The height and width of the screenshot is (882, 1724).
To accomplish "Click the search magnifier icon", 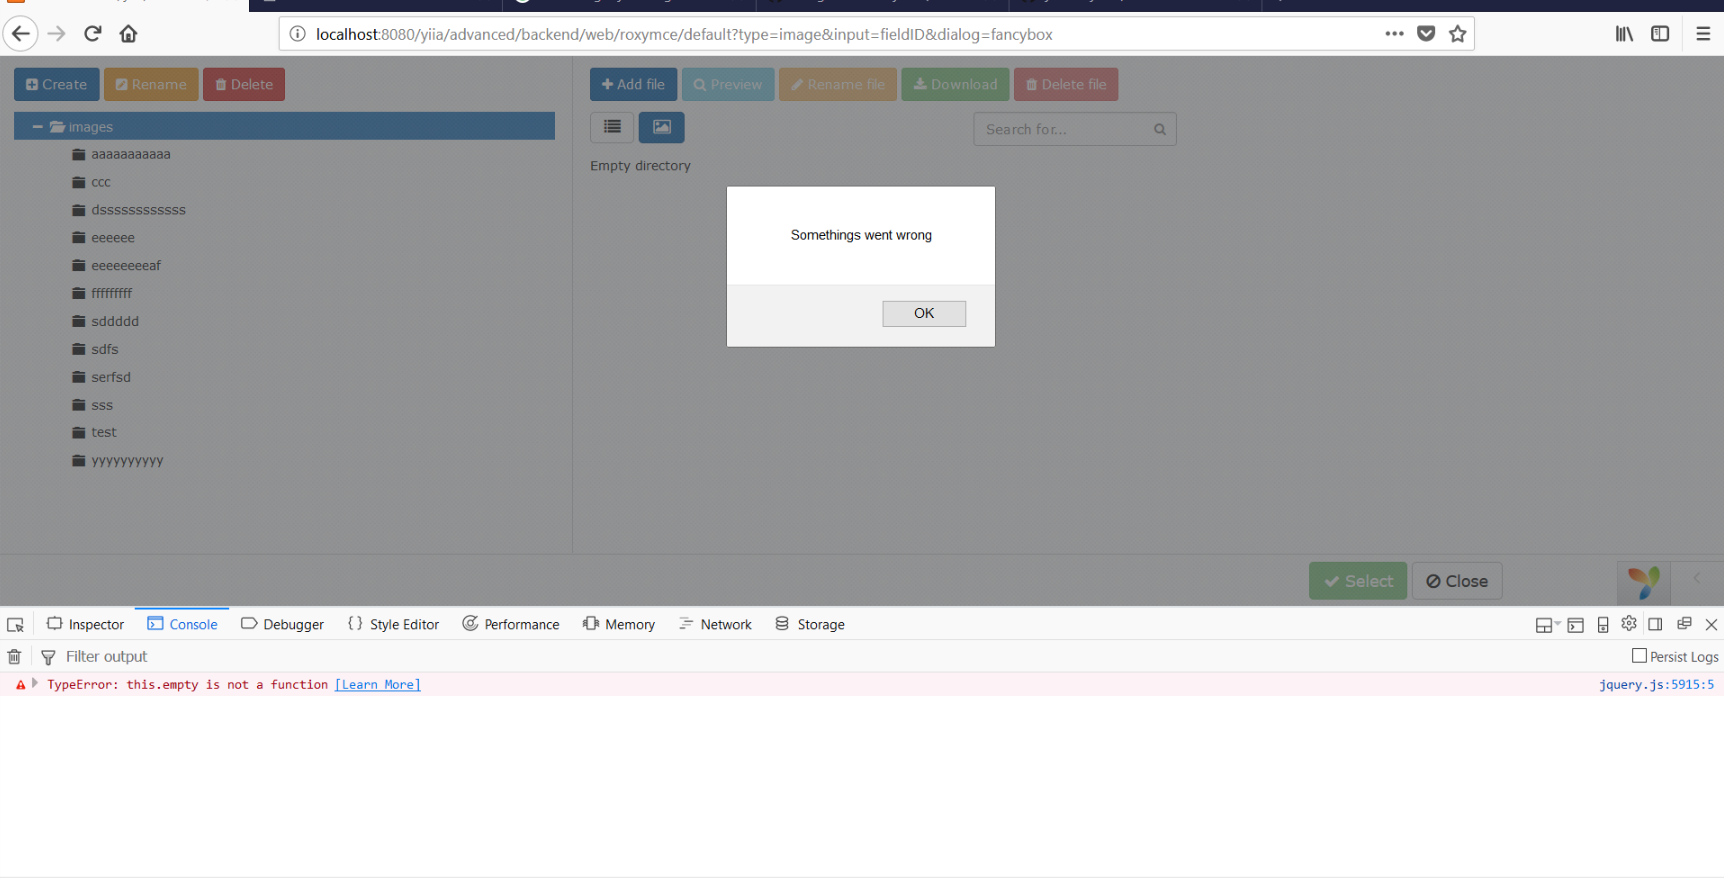I will click(x=1160, y=129).
